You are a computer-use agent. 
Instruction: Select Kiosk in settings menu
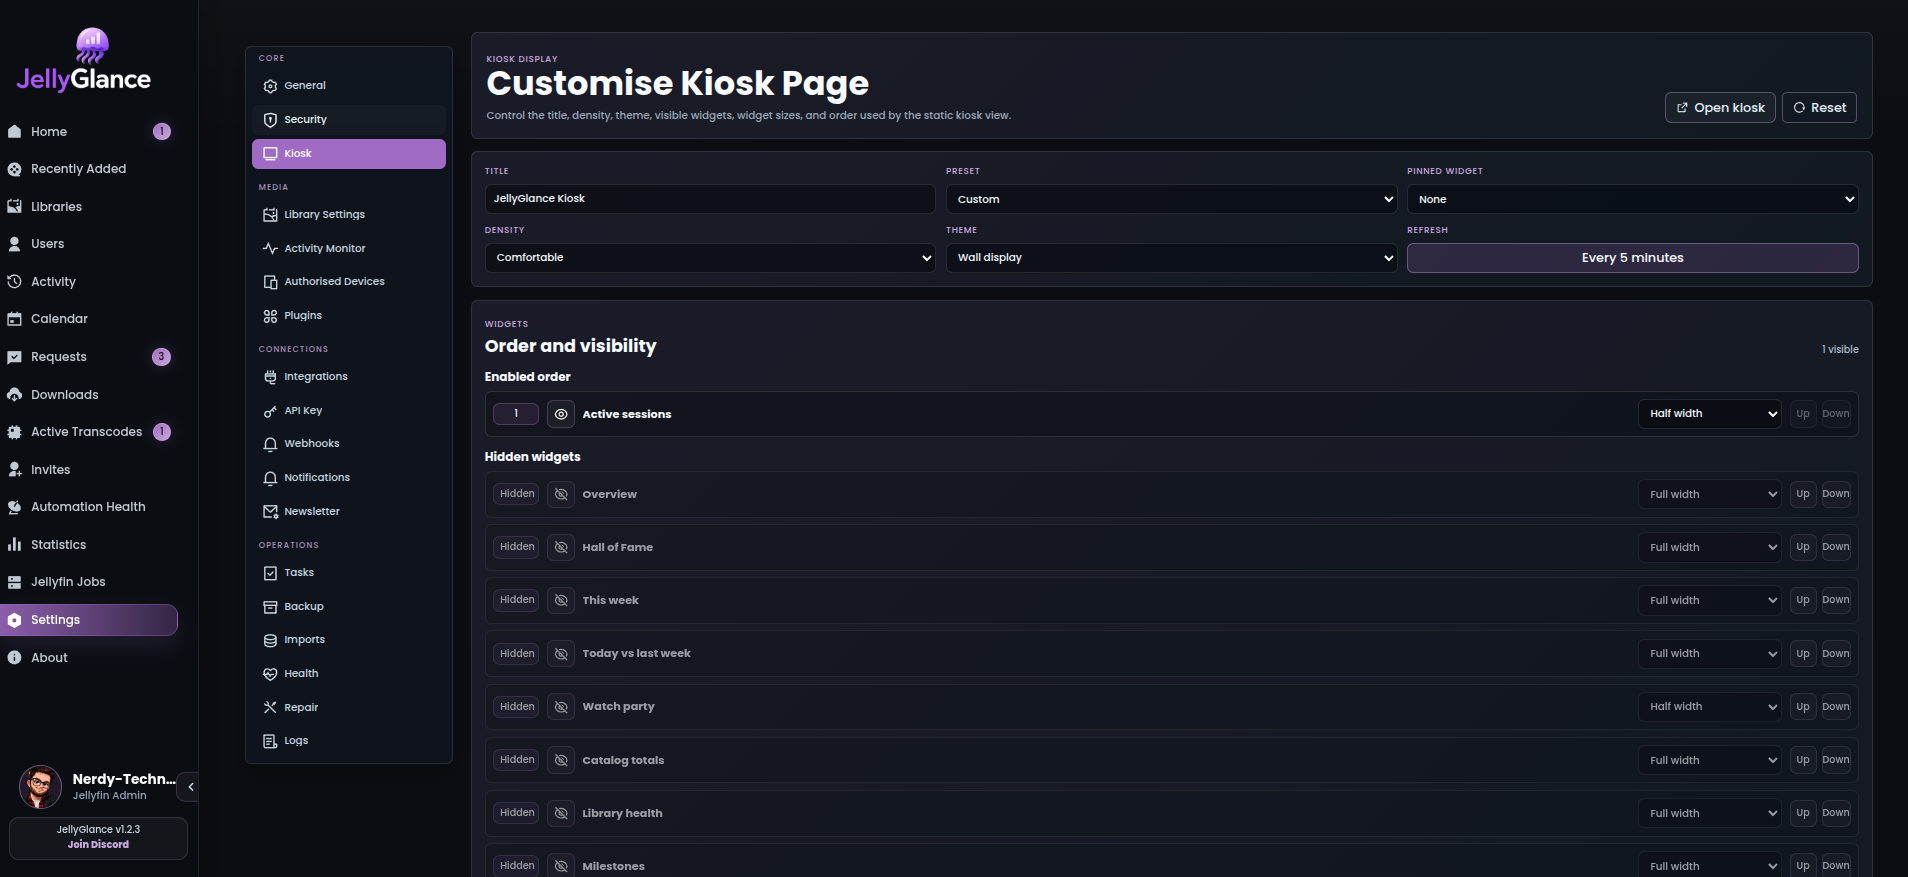(349, 154)
